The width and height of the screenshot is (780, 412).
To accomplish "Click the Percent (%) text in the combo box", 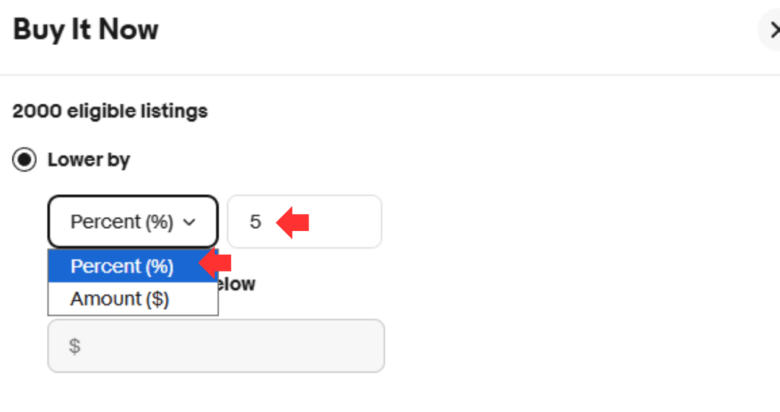I will pos(122,222).
